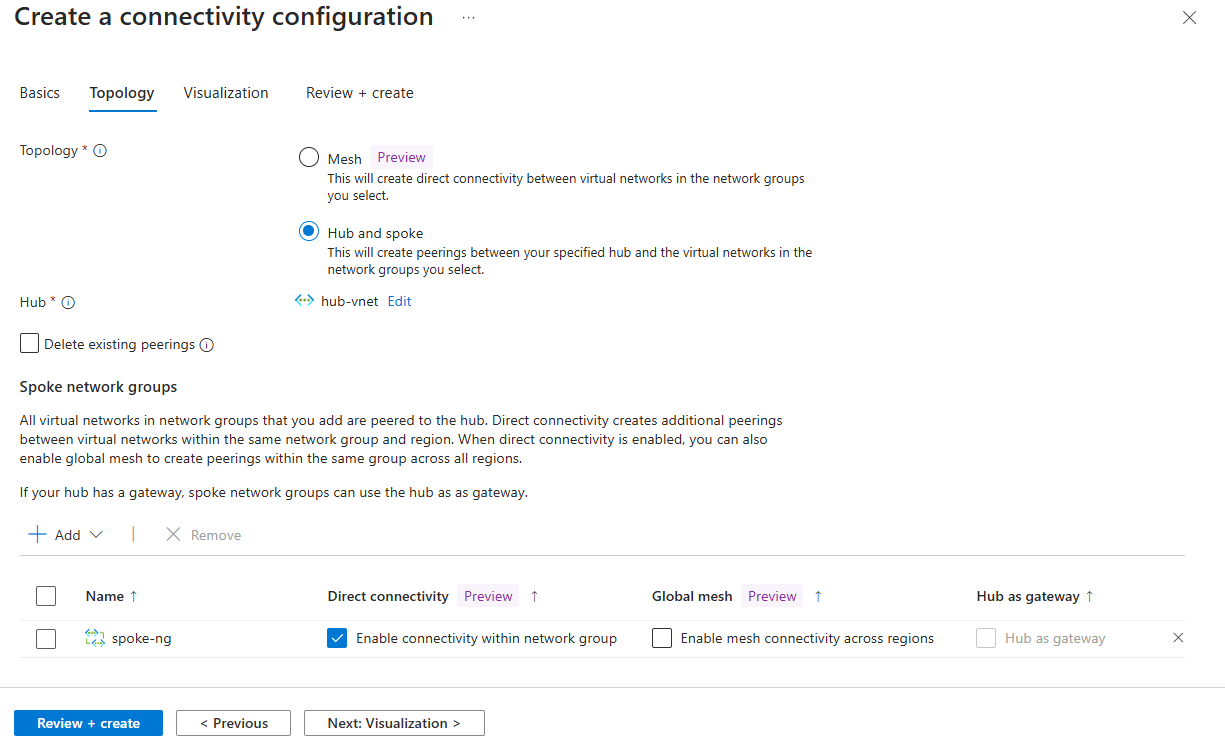The width and height of the screenshot is (1225, 751).
Task: Switch to the Visualization tab
Action: point(226,92)
